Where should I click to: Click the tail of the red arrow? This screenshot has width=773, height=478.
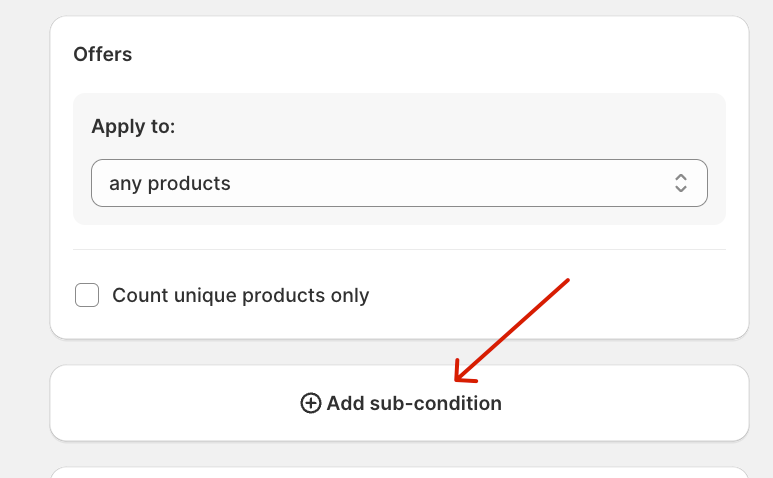[x=565, y=283]
